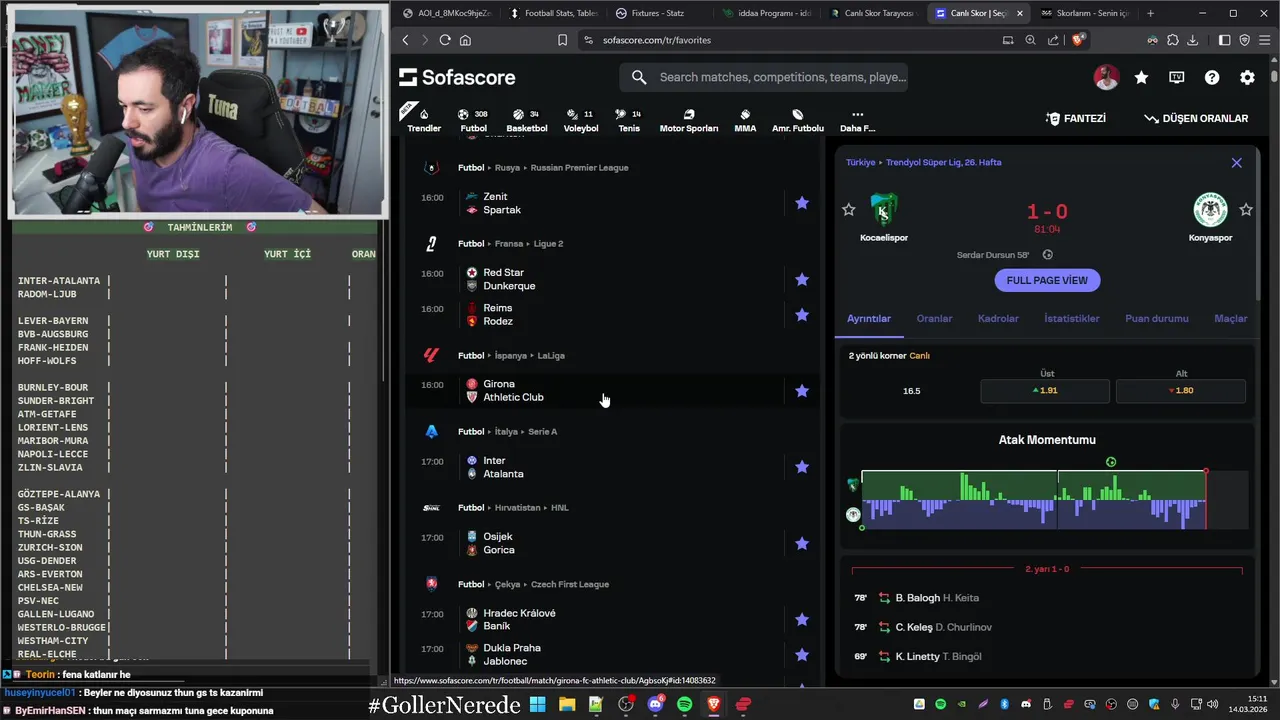Open the Trendyol Süper Lig breadcrumb link

tap(944, 162)
